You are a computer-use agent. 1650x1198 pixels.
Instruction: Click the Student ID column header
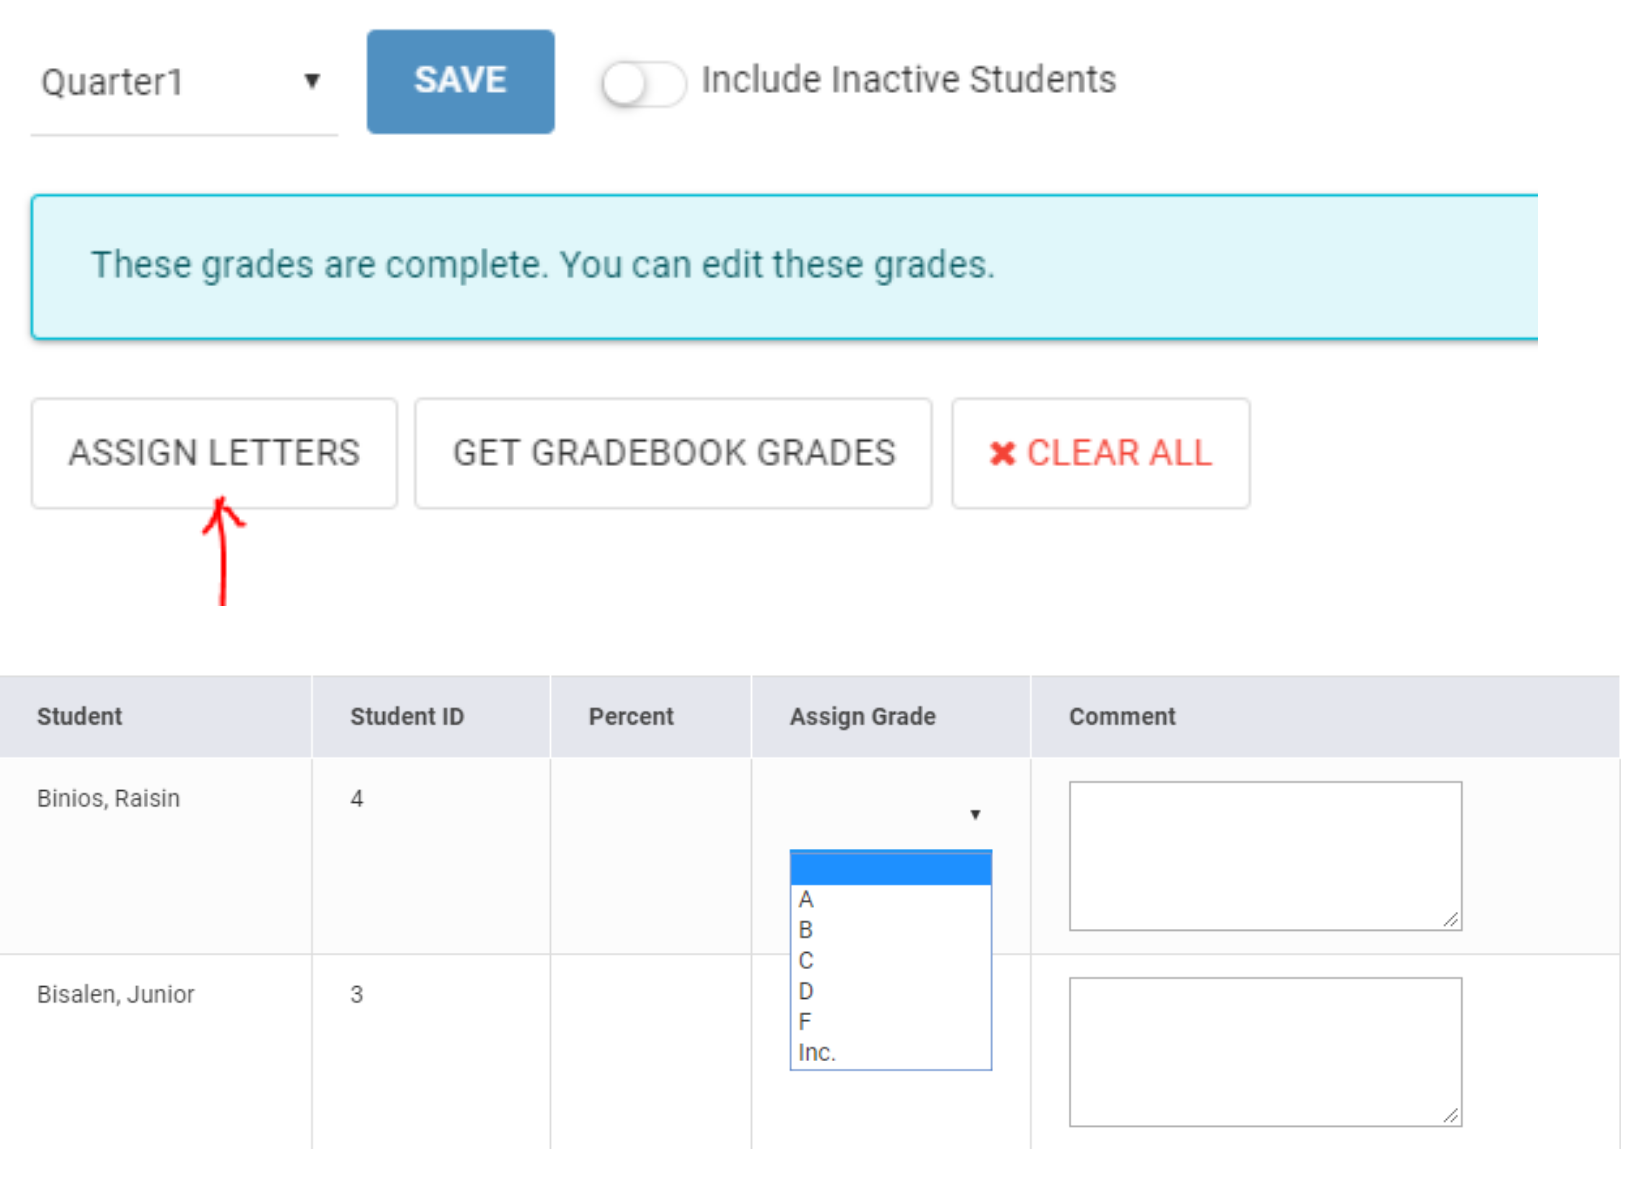point(407,716)
